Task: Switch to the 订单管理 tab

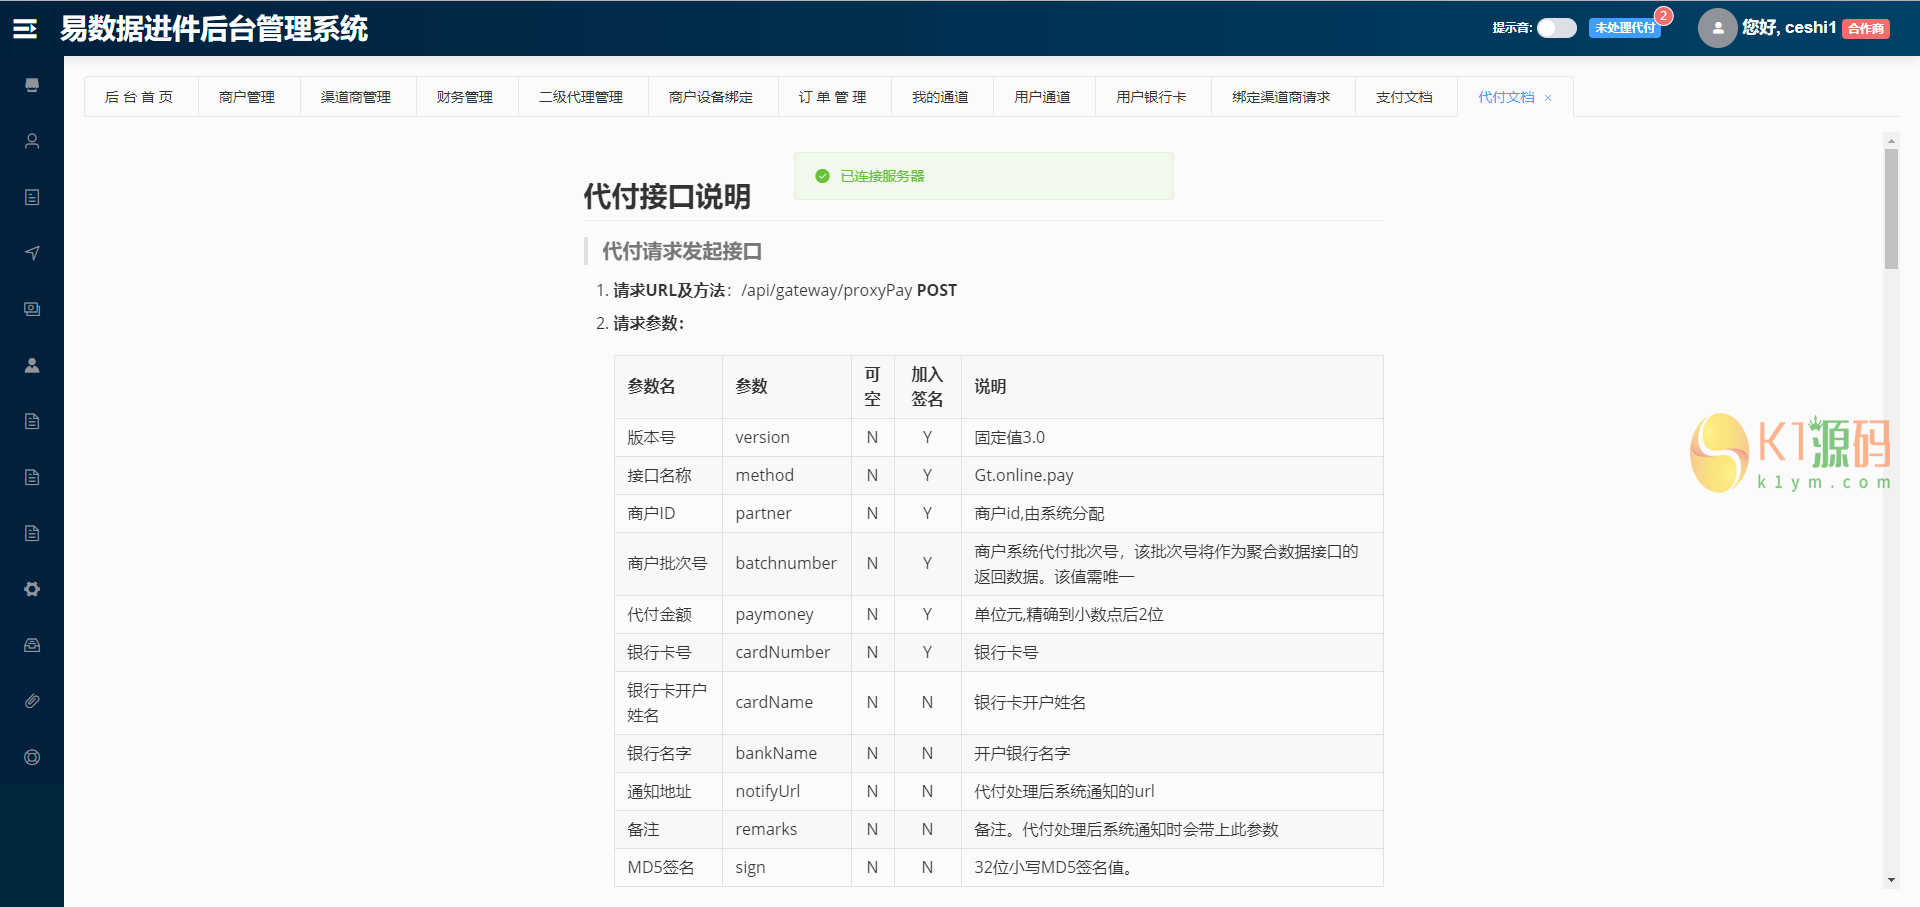Action: (832, 97)
